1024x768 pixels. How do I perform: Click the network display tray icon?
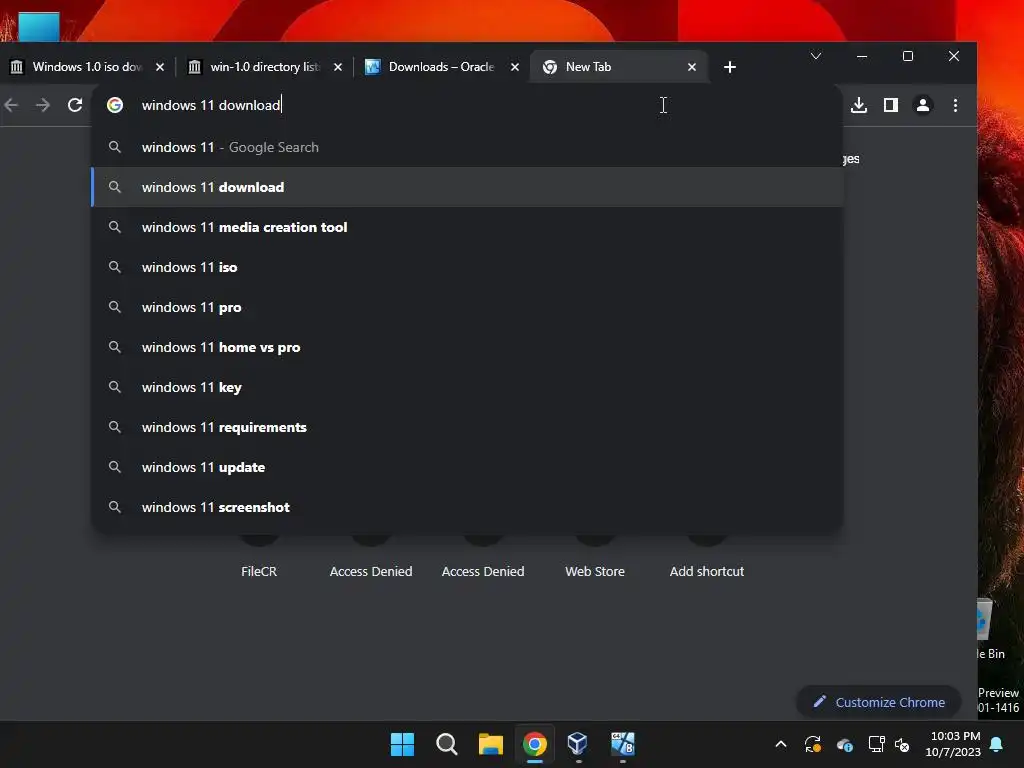876,744
